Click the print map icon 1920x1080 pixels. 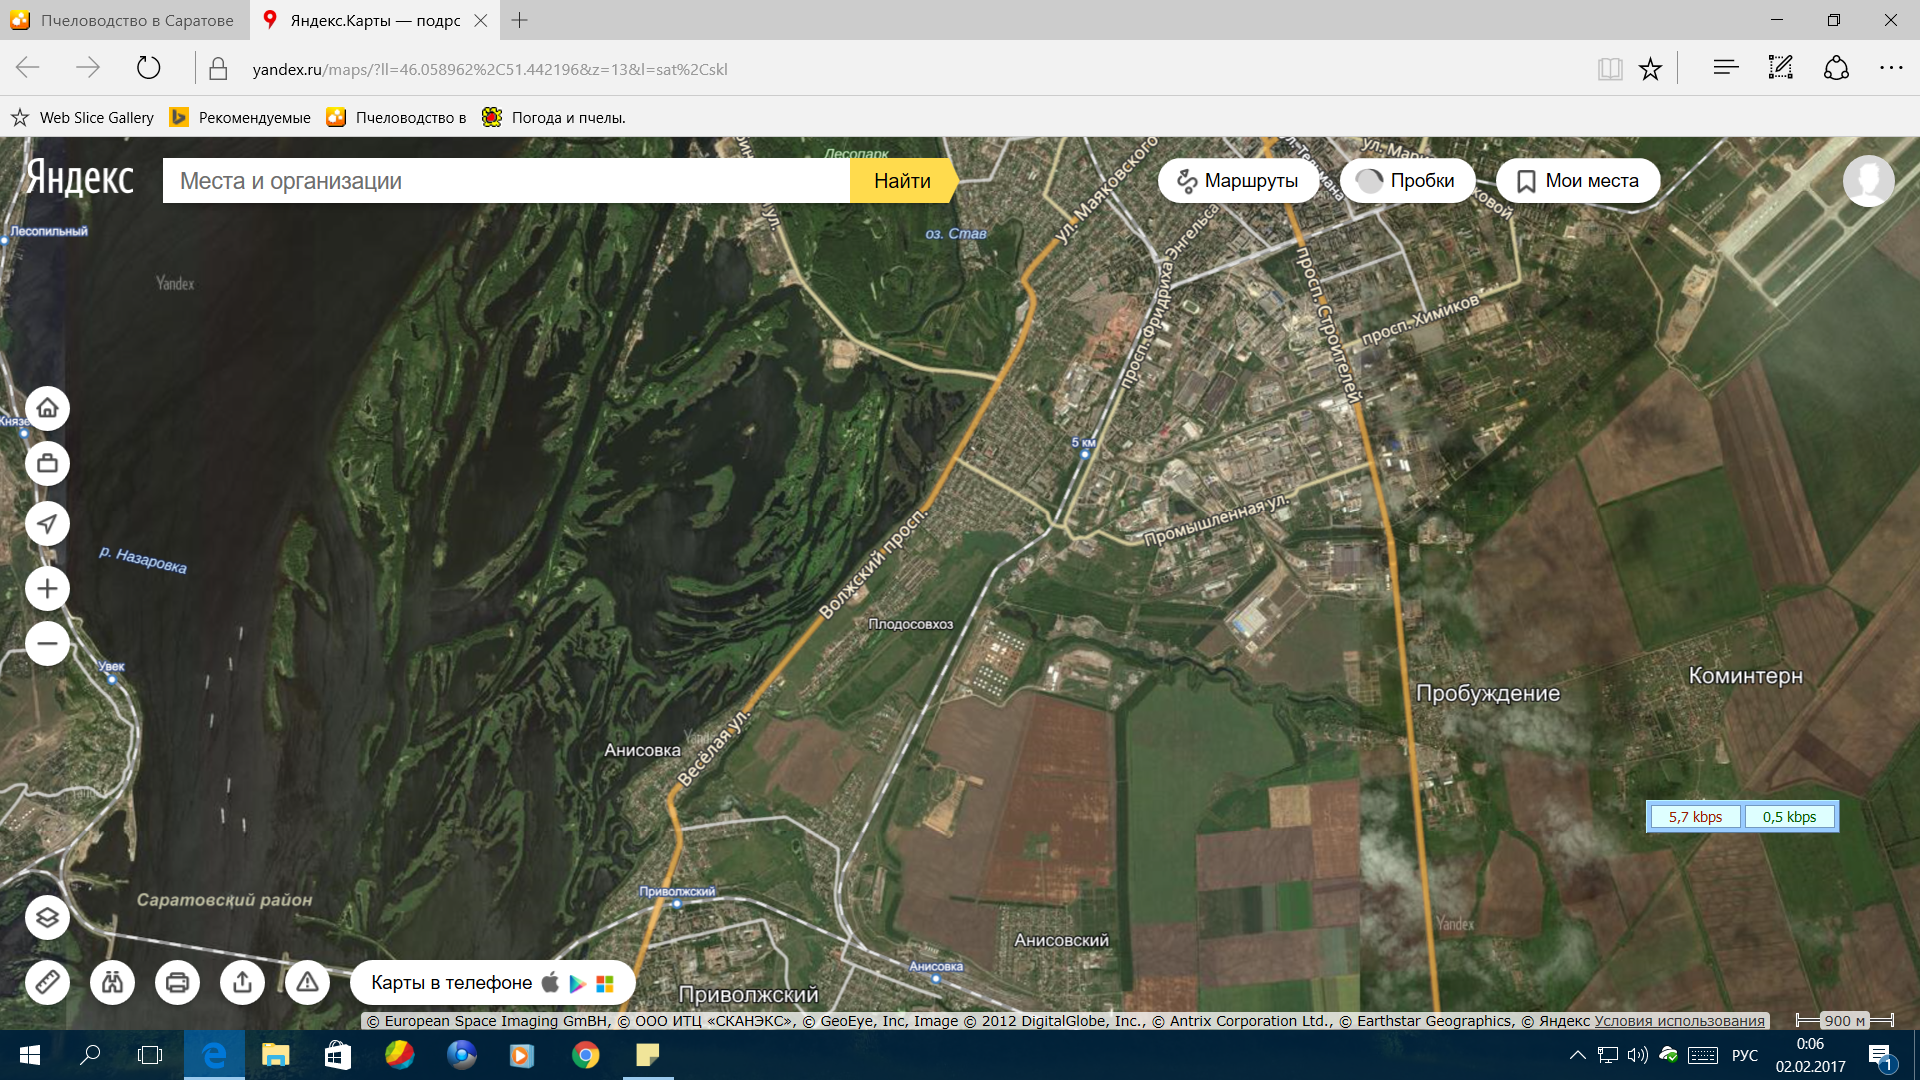tap(177, 982)
